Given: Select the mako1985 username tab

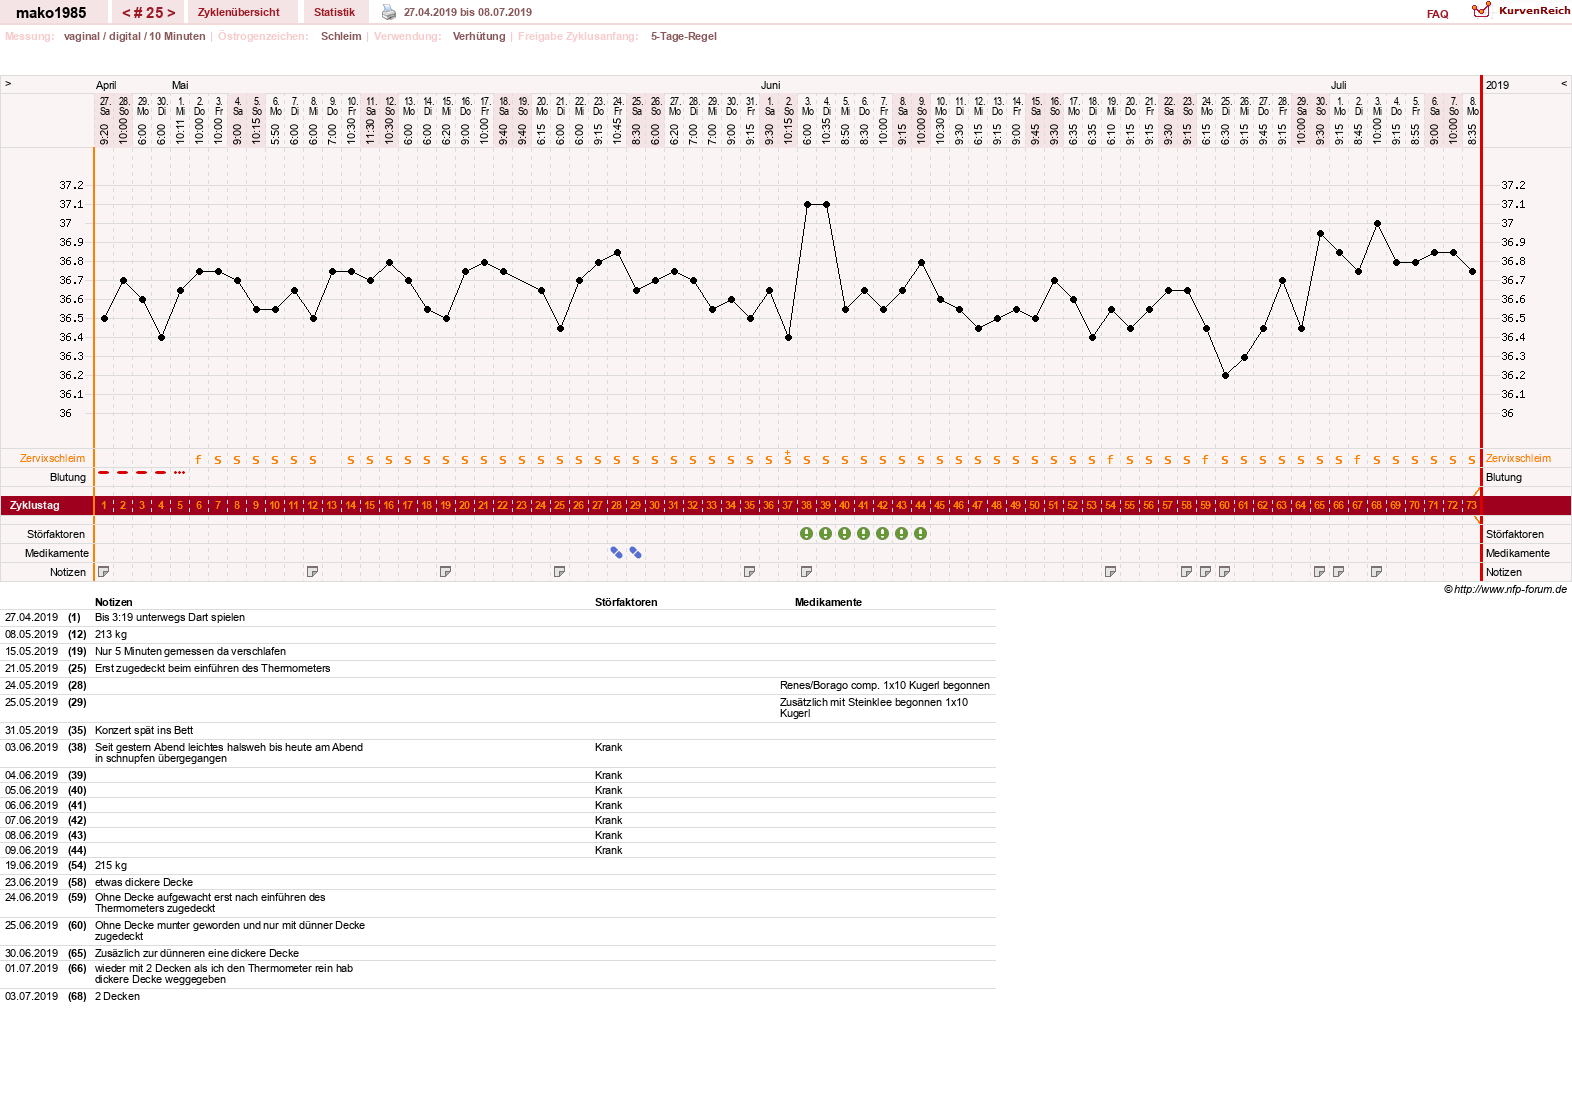Looking at the screenshot, I should (x=51, y=13).
